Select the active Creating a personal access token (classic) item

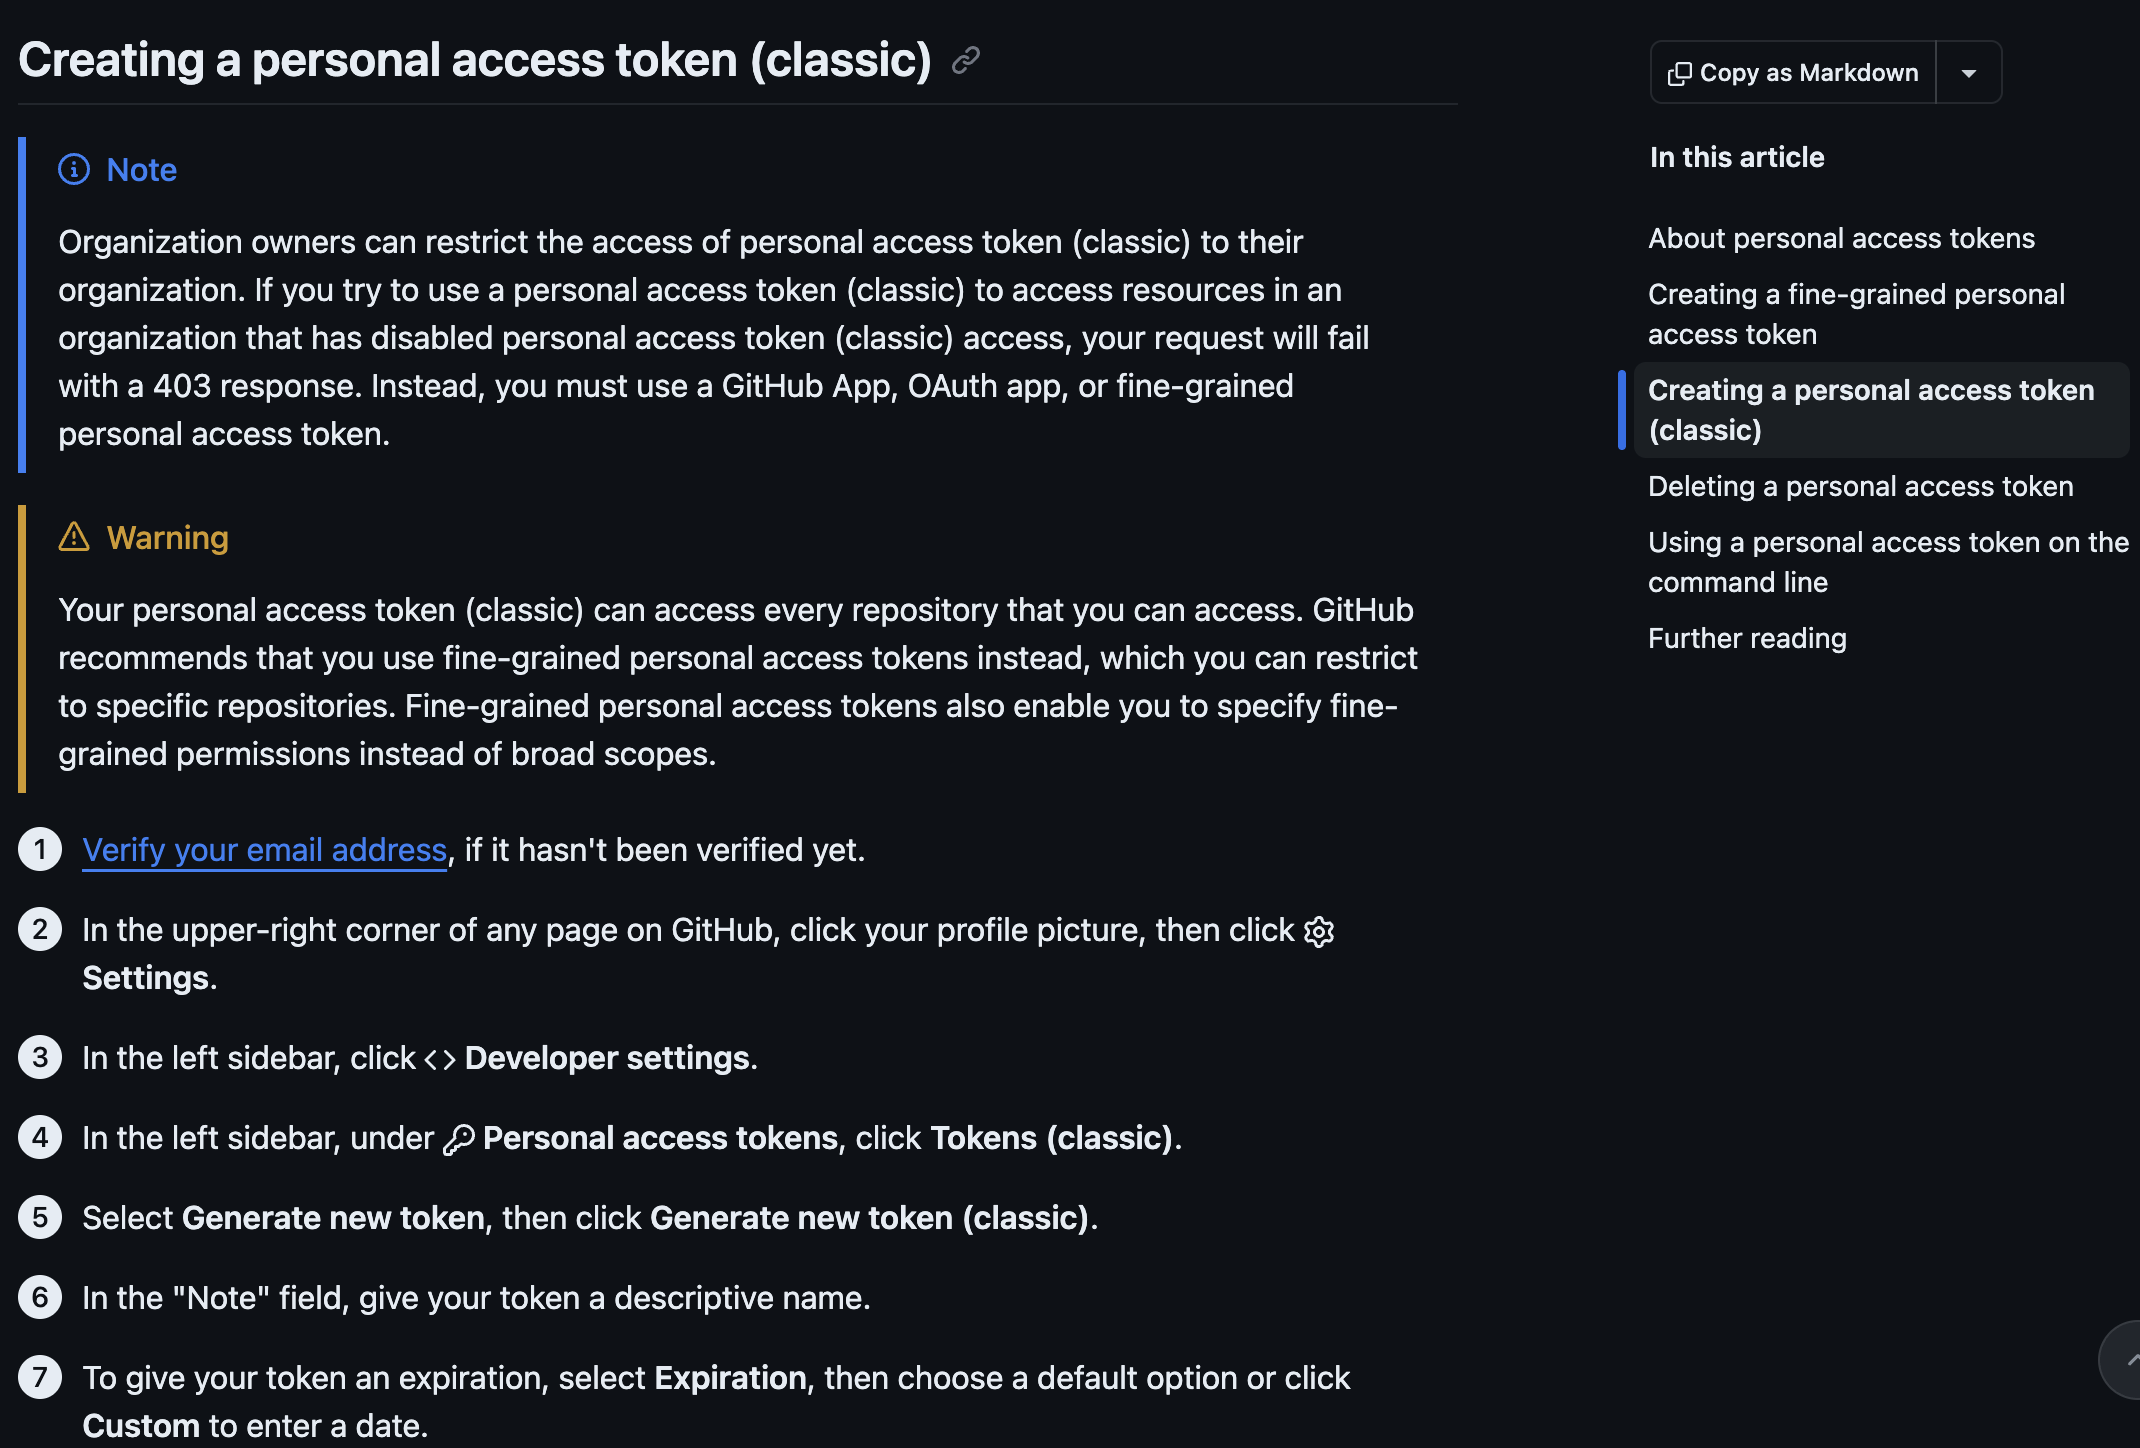point(1870,410)
